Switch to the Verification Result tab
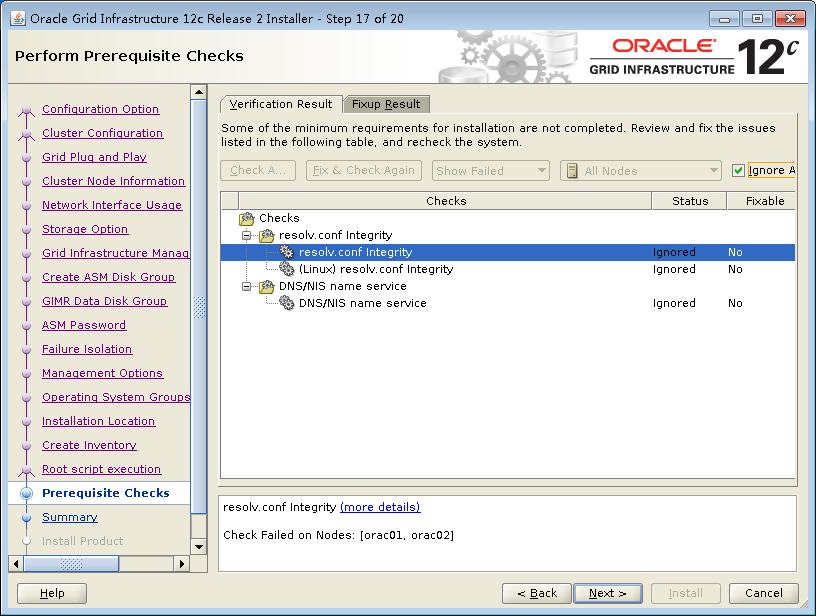This screenshot has height=616, width=816. (280, 104)
